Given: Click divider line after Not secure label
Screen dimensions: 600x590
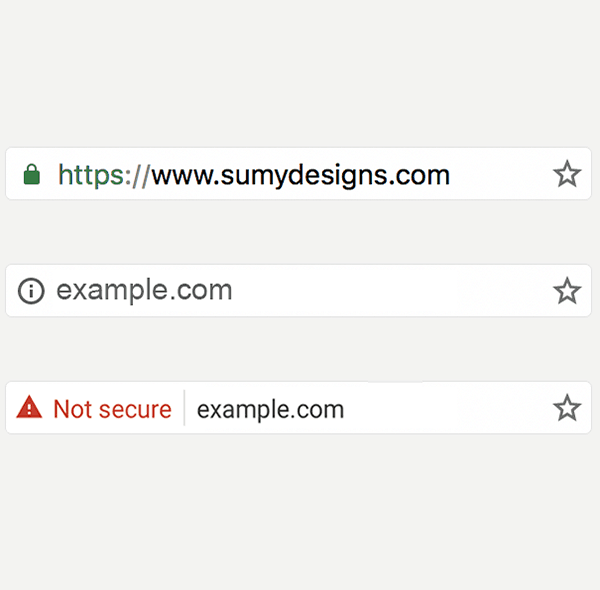Looking at the screenshot, I should pos(184,408).
